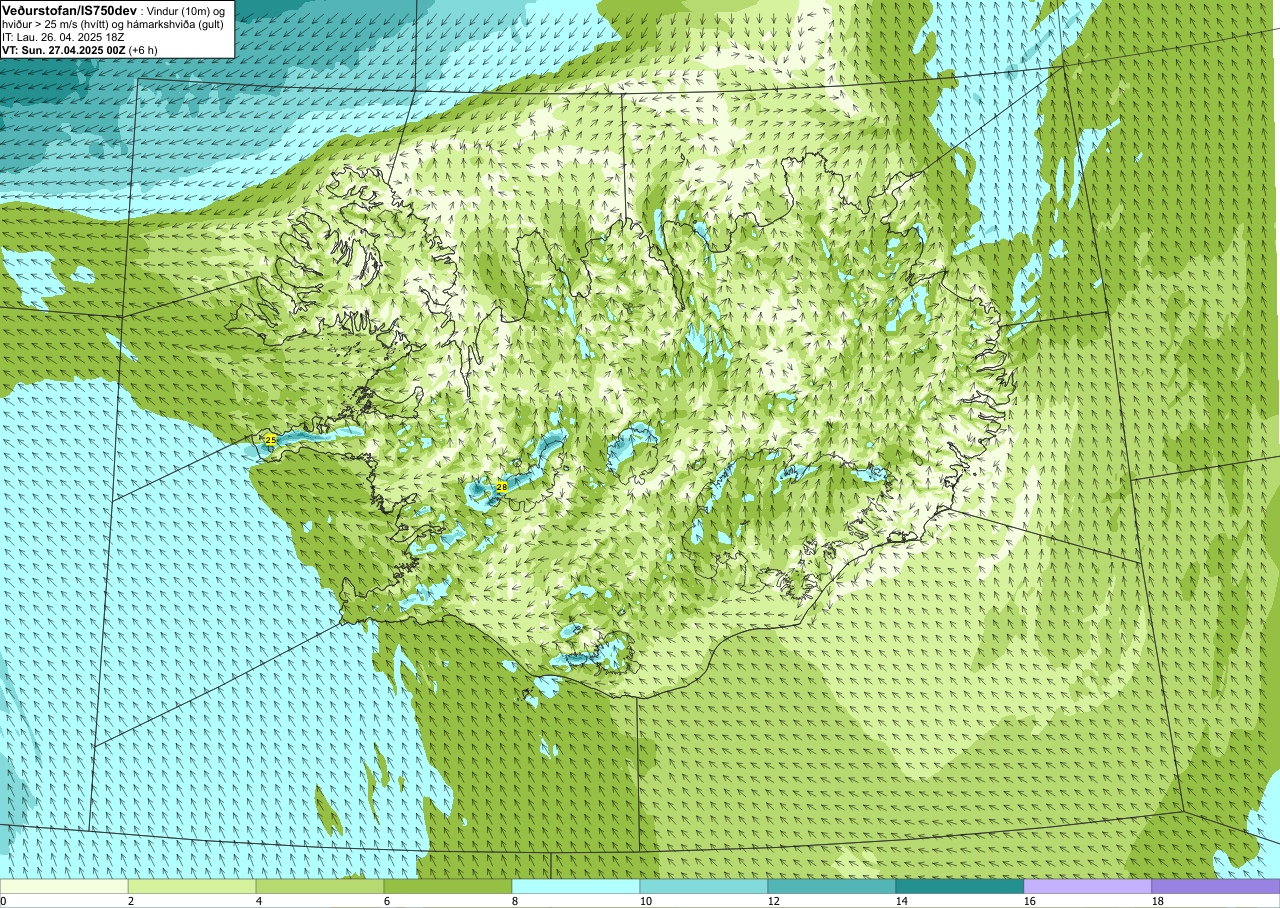Click the yellow gust marker labeled 25
Screen dimensions: 1280x908
point(270,440)
